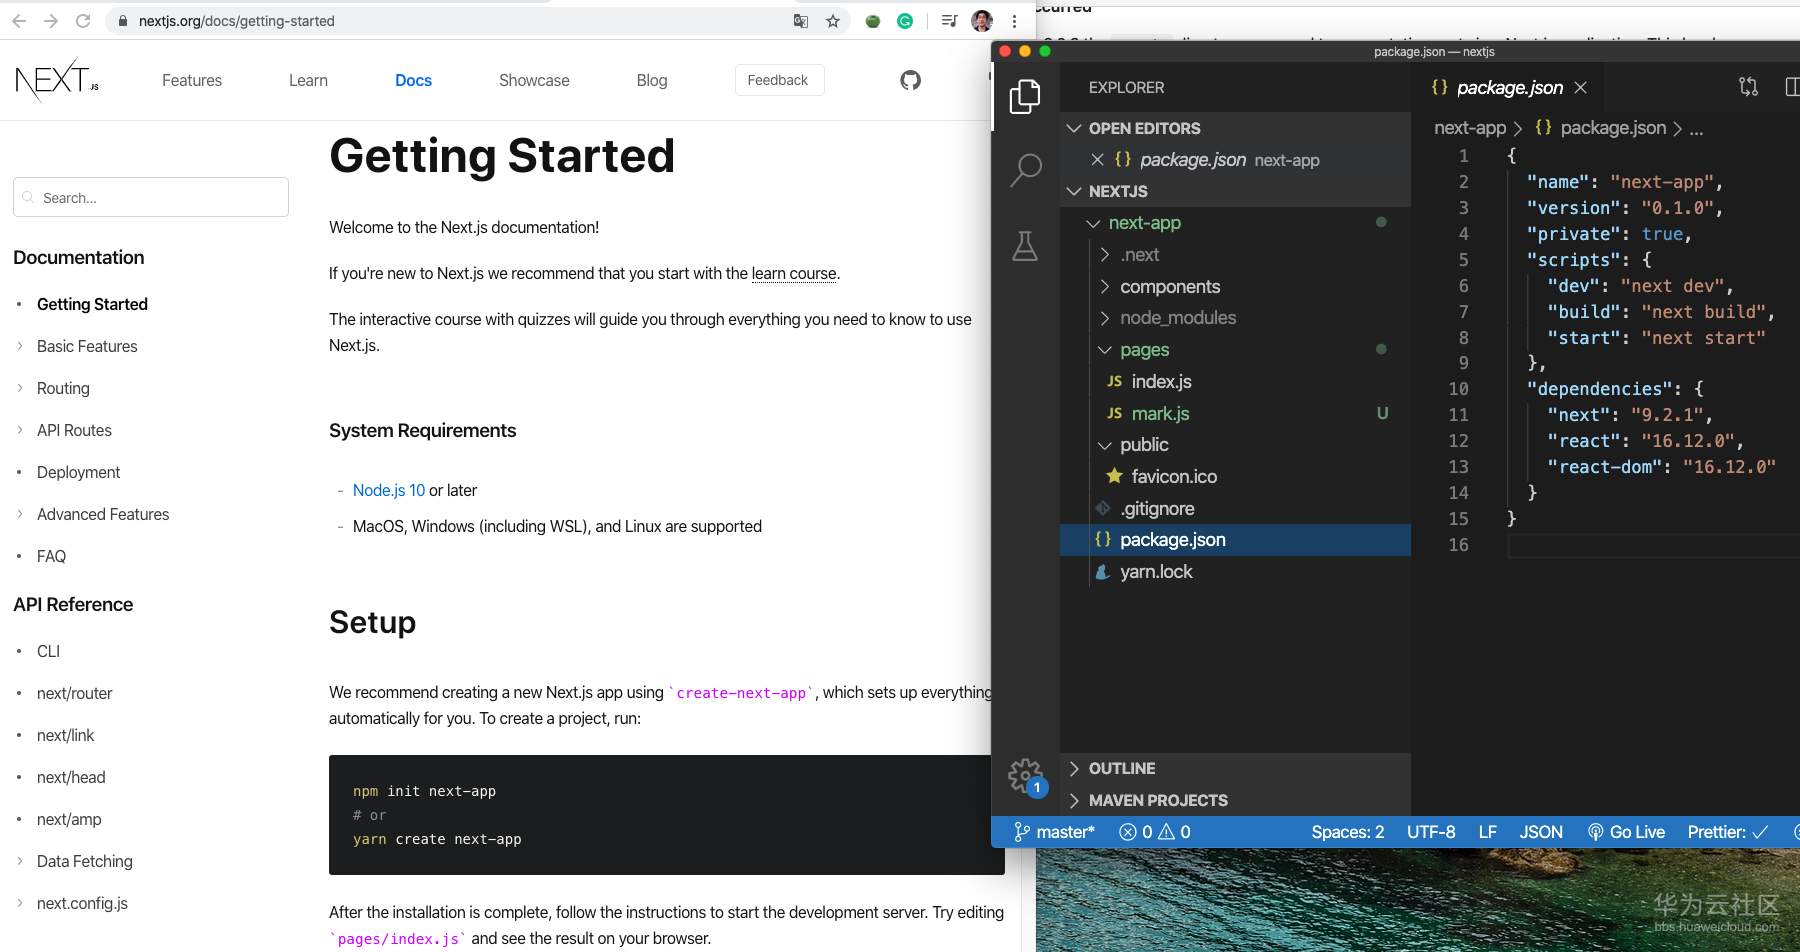Open the Grammarly extension icon
The image size is (1800, 952).
[x=905, y=21]
